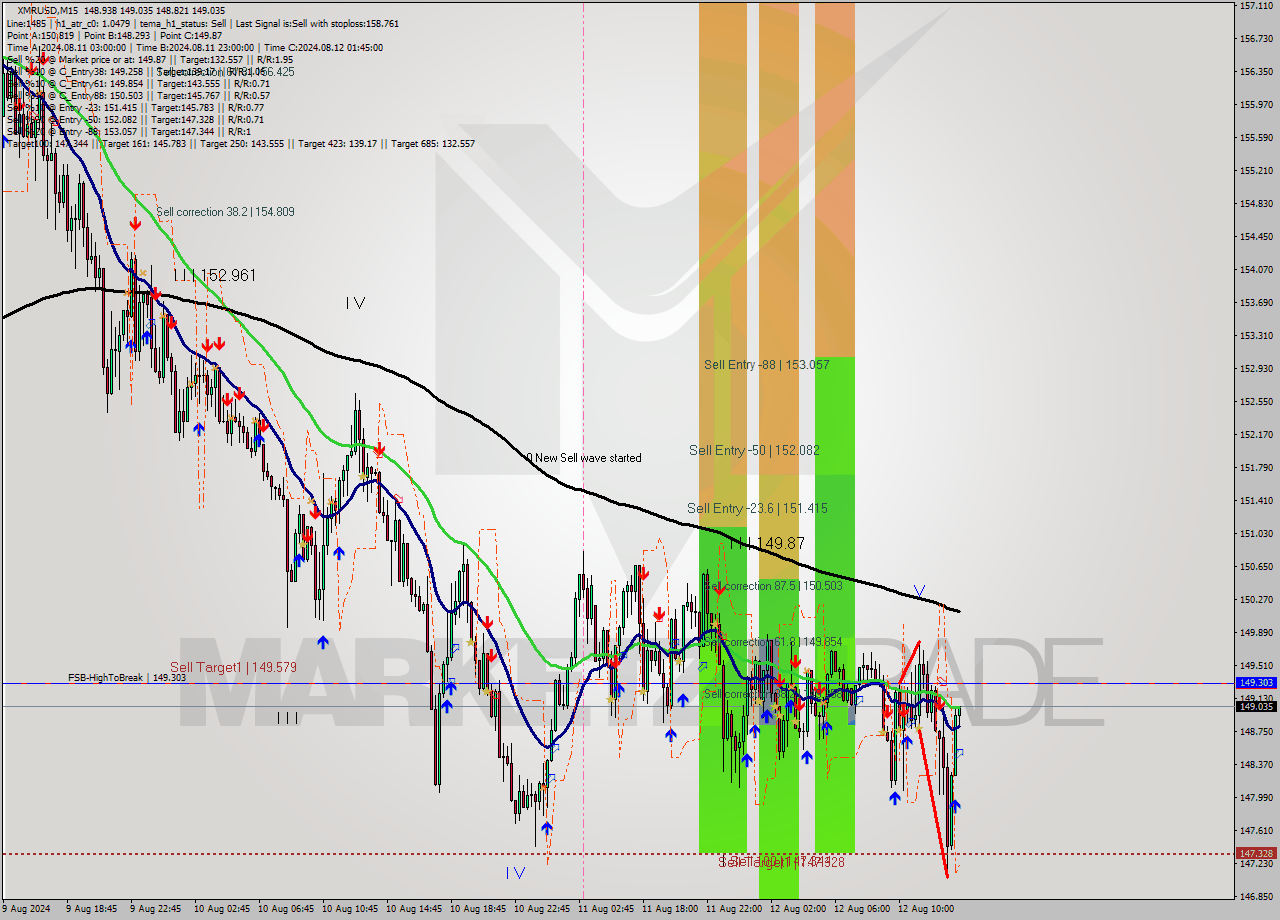
Task: Click the '12 Aug 02:00' time axis label
Action: click(x=797, y=909)
